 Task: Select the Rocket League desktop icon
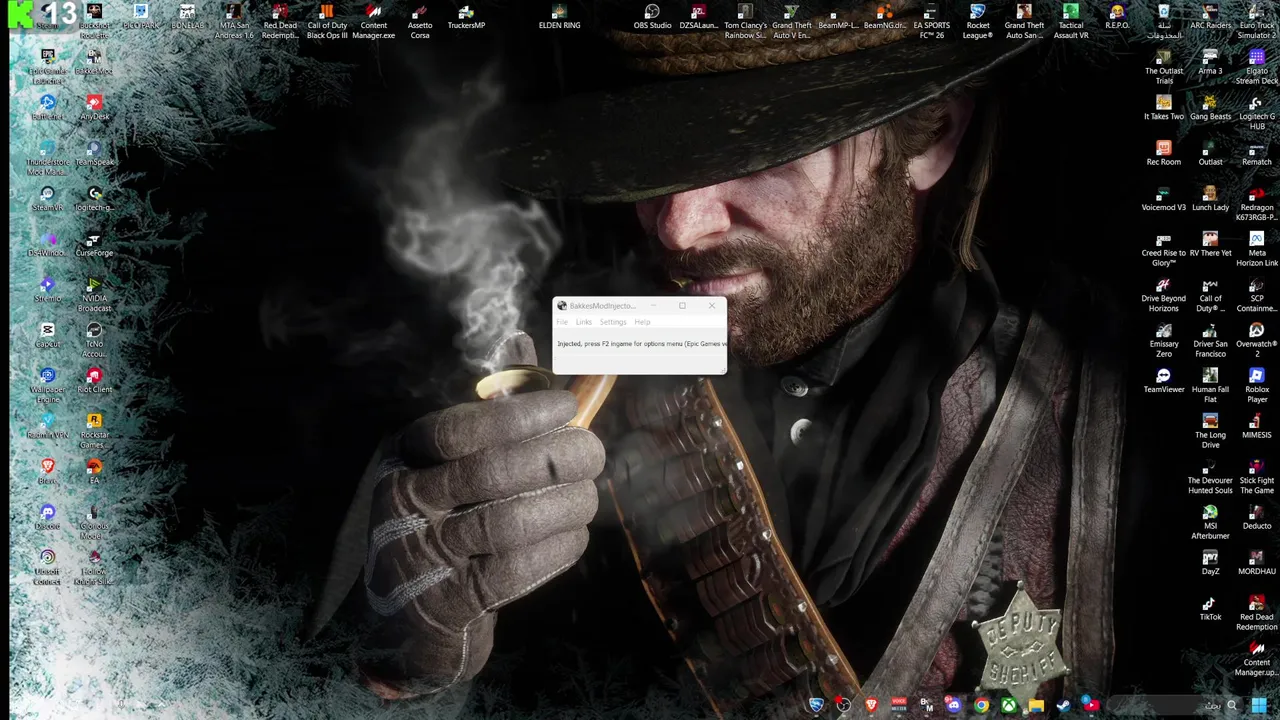coord(978,21)
